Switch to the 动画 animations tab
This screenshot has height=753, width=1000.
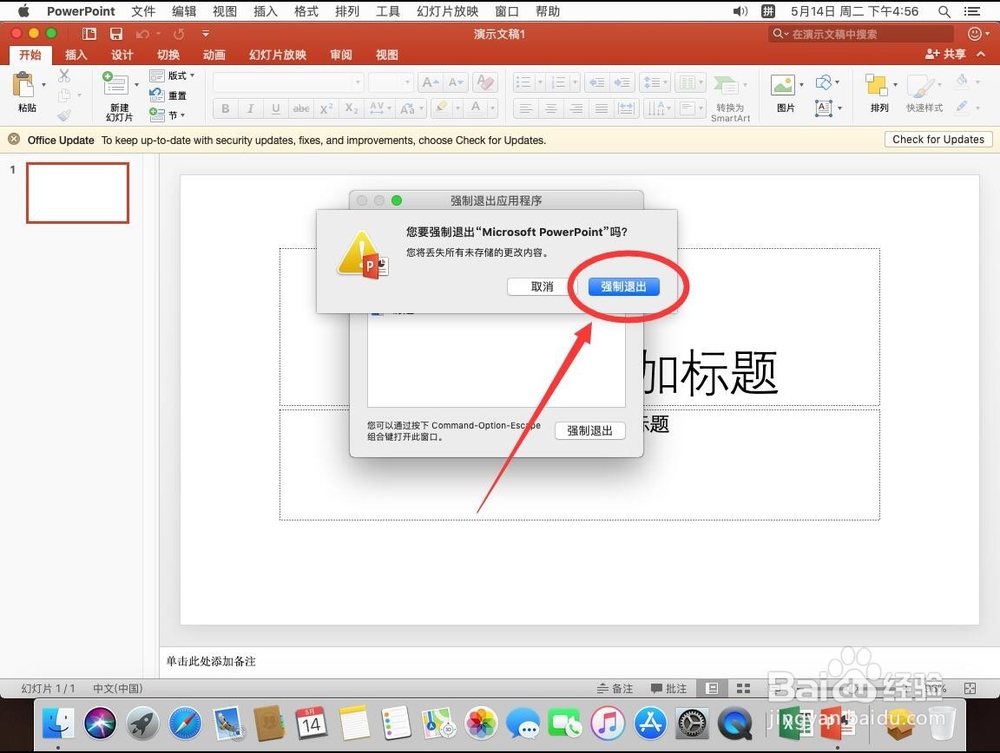click(x=214, y=55)
